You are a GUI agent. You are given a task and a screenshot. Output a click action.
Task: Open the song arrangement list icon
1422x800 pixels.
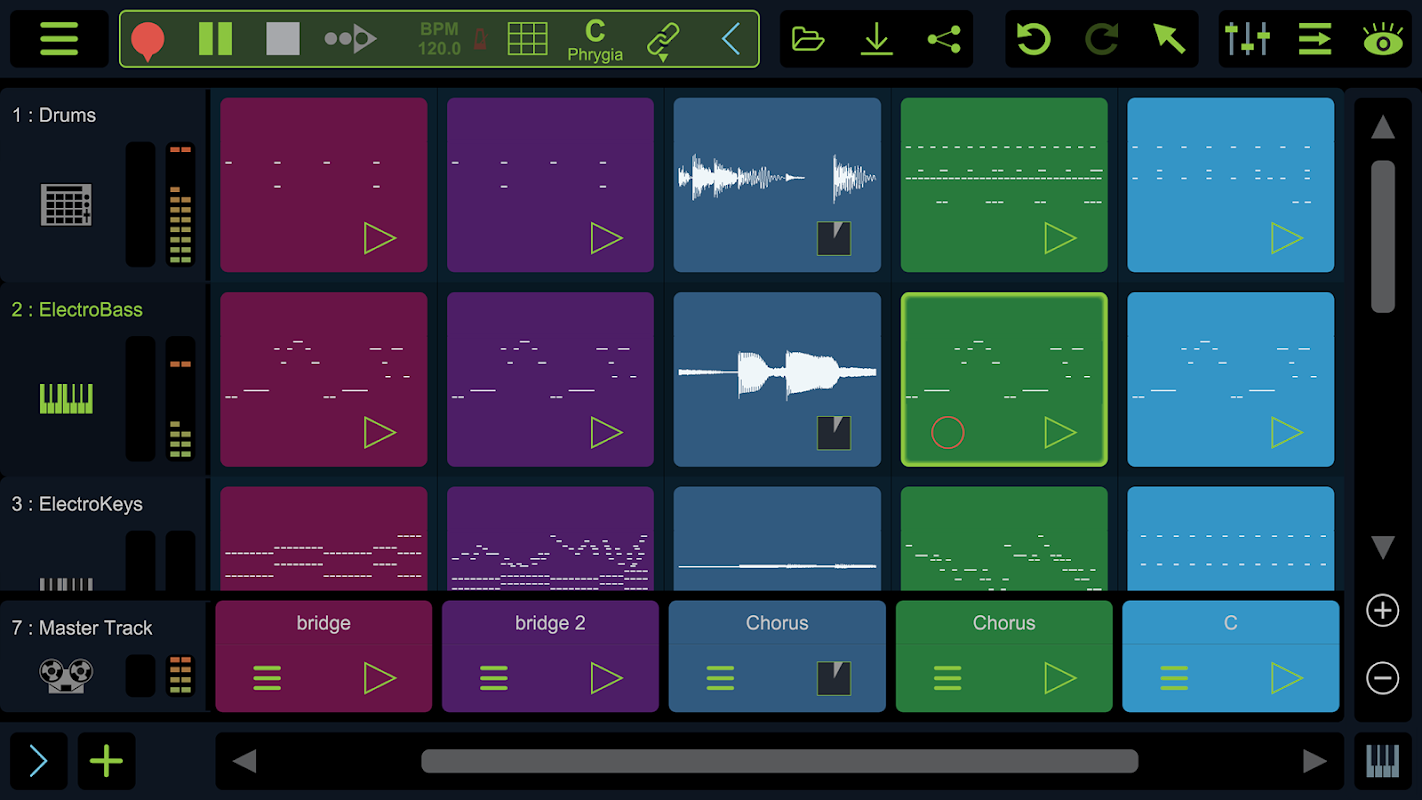point(1315,39)
